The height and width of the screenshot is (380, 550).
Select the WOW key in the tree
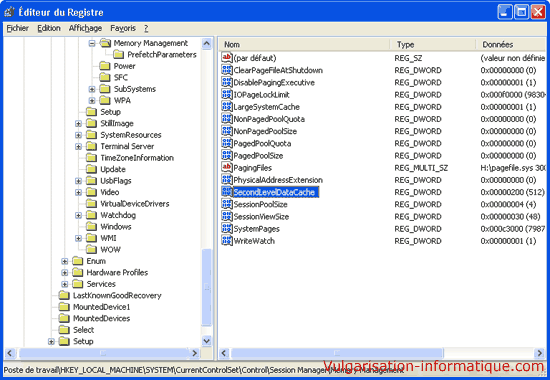110,249
